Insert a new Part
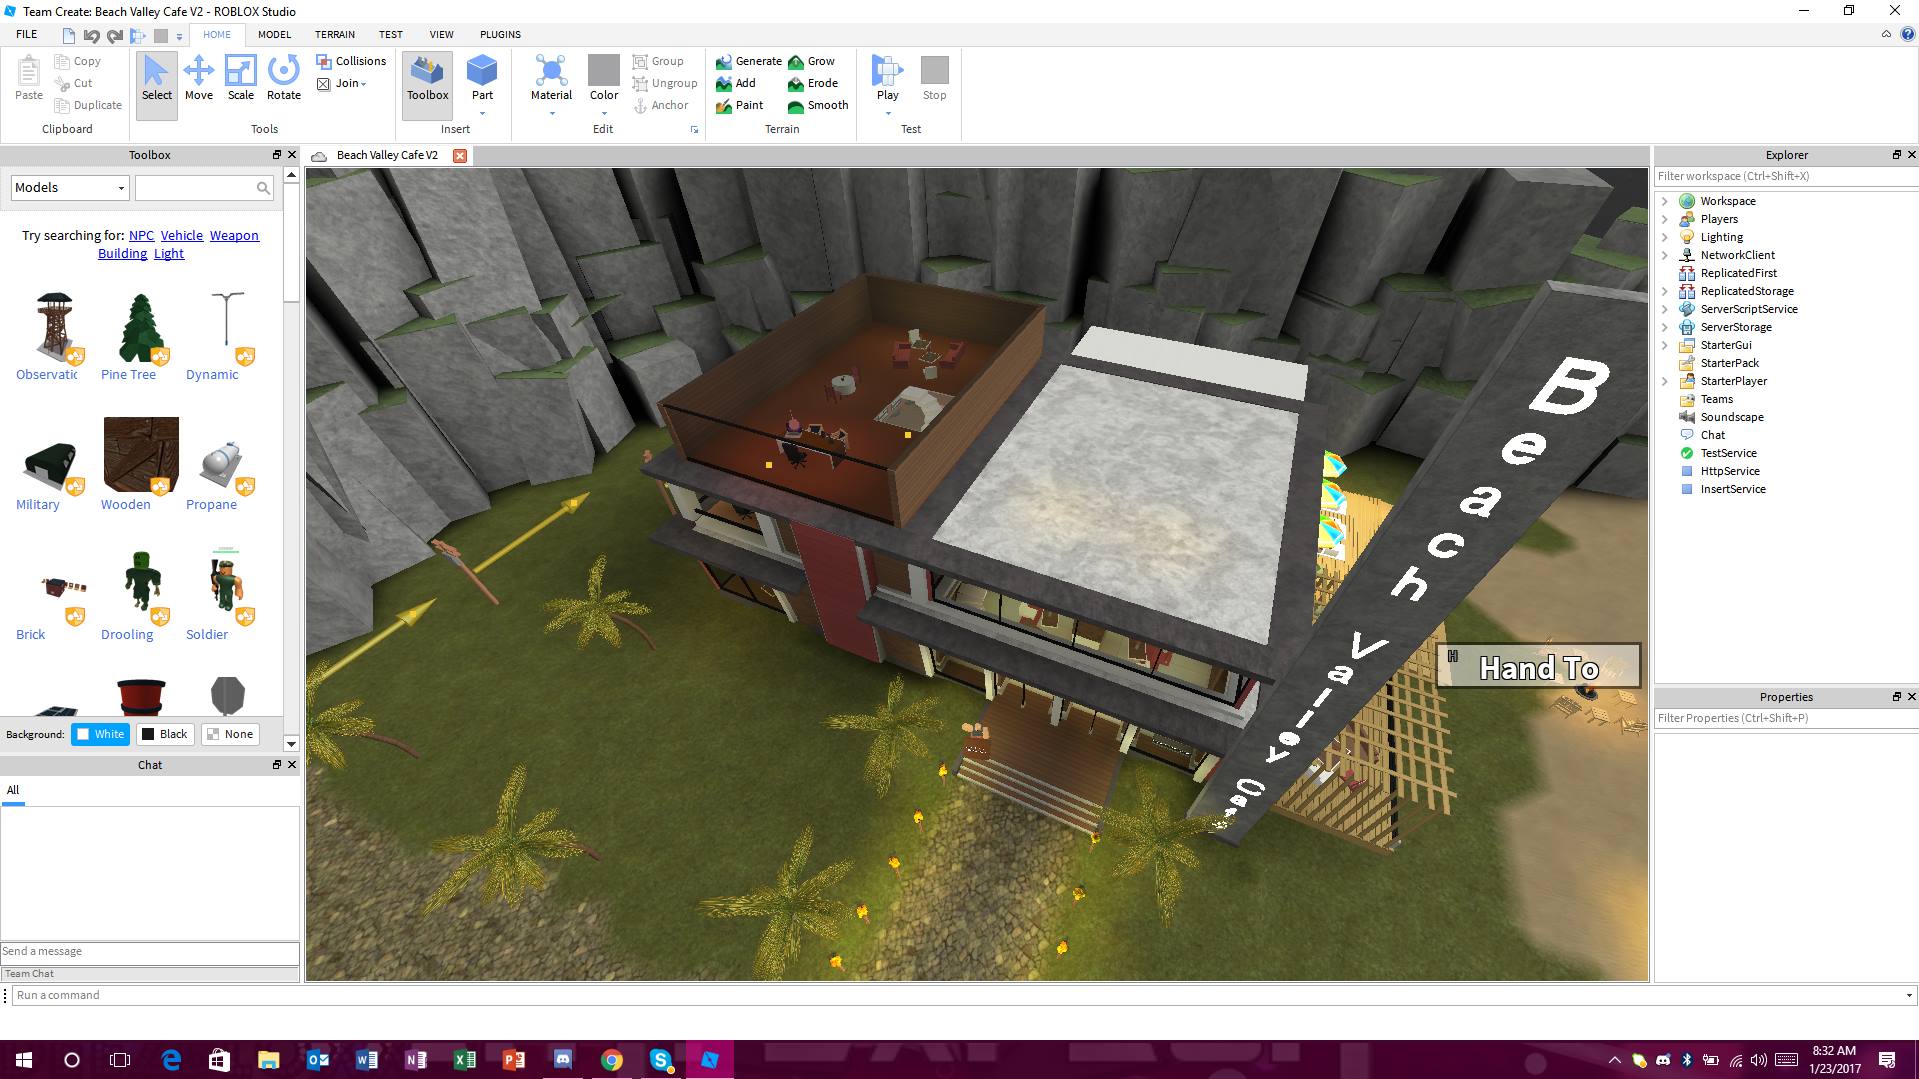This screenshot has height=1079, width=1919. pos(482,78)
